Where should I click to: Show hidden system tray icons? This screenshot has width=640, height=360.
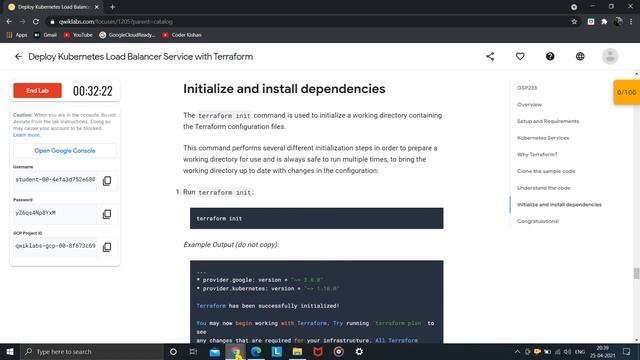pyautogui.click(x=517, y=351)
